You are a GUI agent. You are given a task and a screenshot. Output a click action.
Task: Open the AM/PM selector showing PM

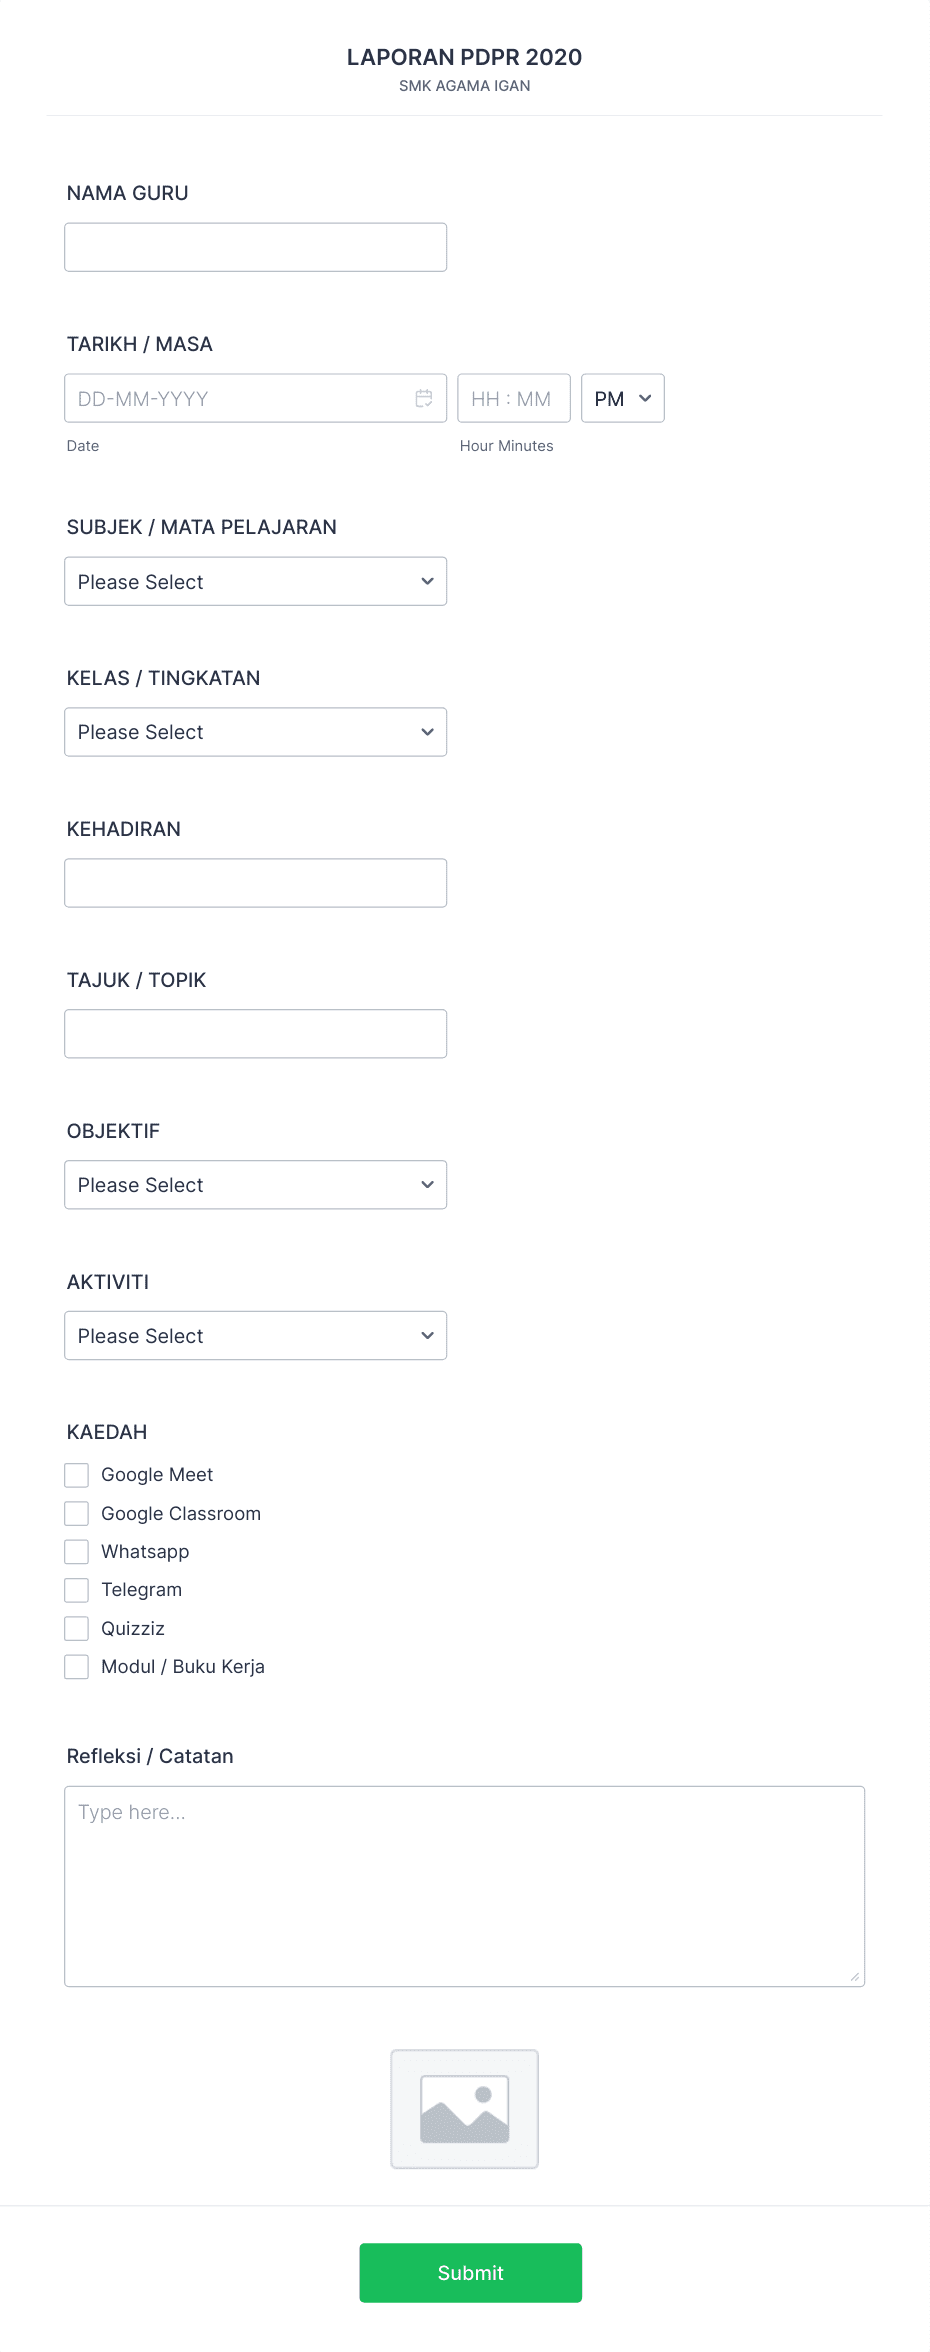[621, 398]
